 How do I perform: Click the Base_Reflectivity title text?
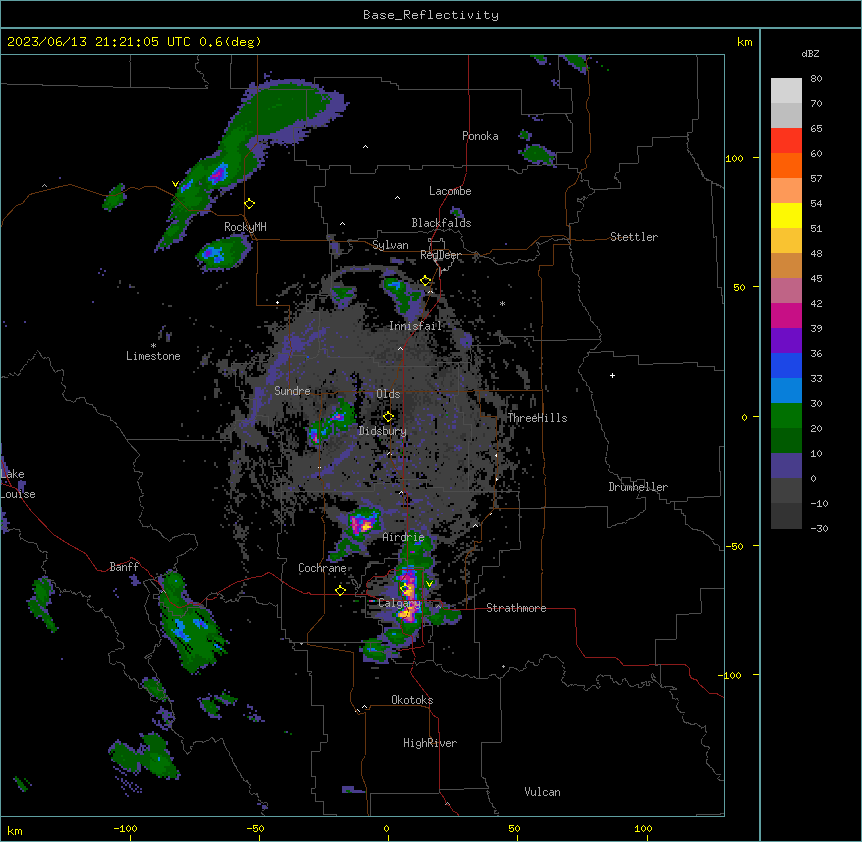coord(430,15)
